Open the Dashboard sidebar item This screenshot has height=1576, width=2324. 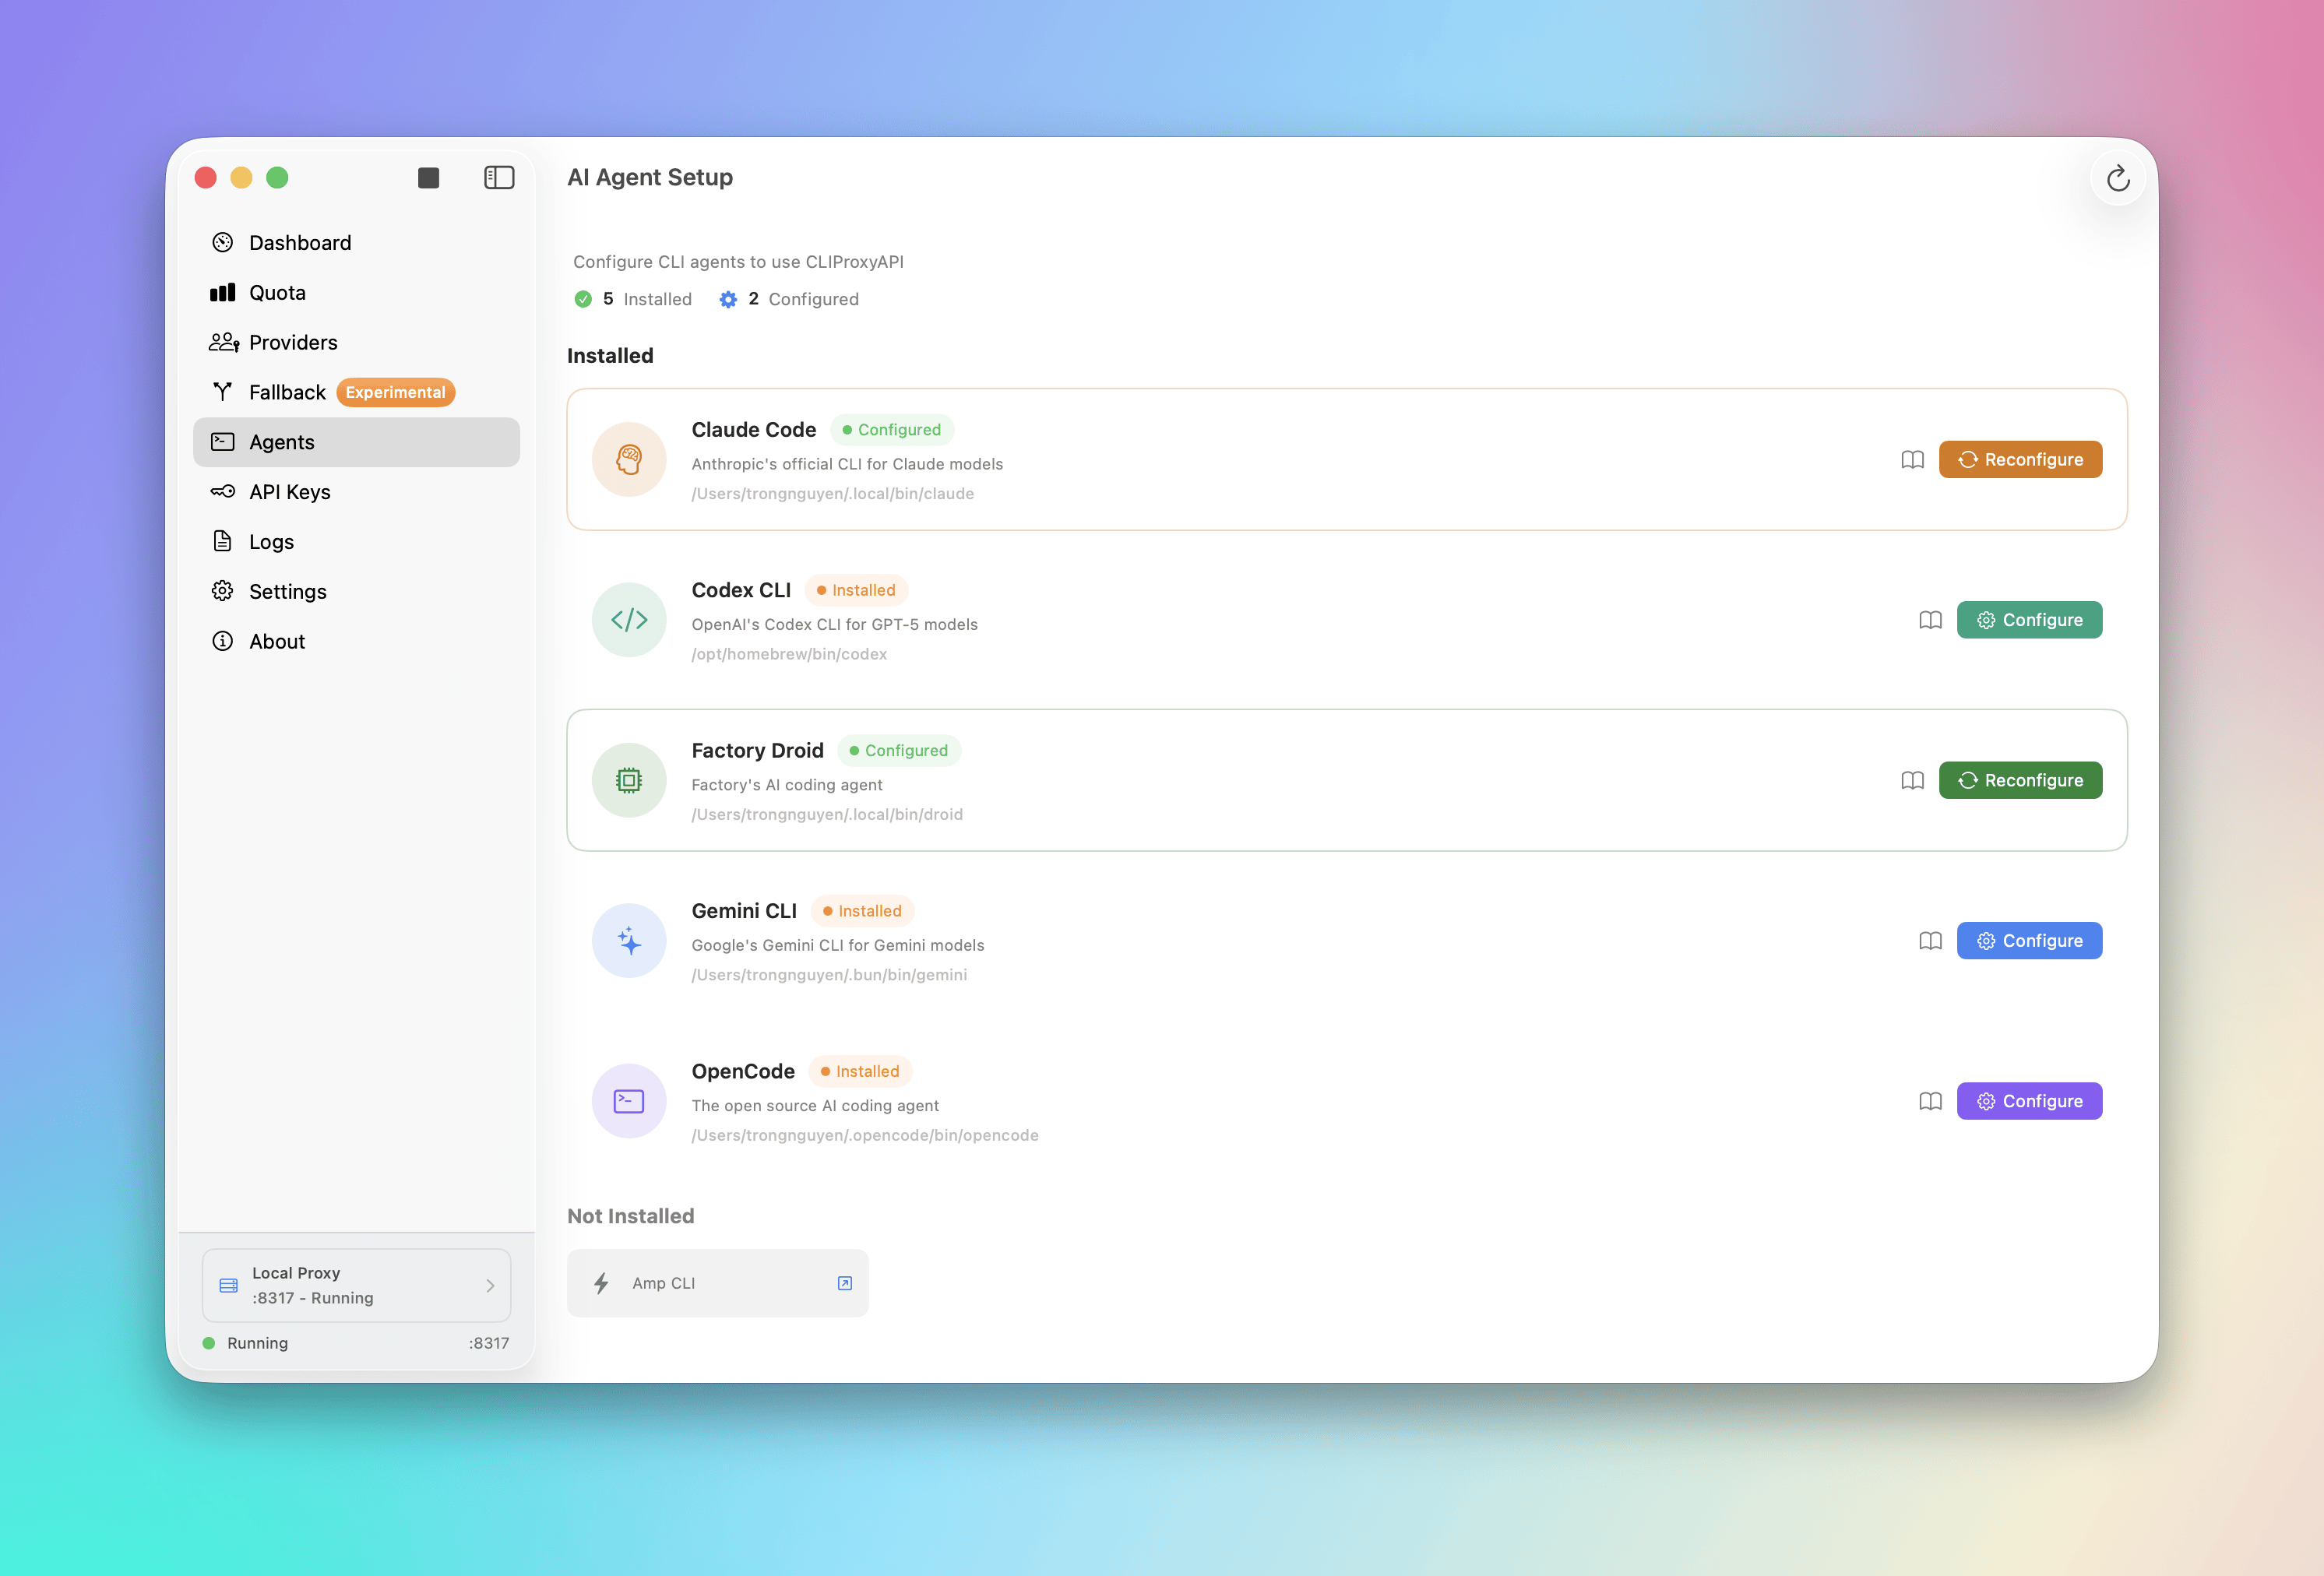click(300, 243)
